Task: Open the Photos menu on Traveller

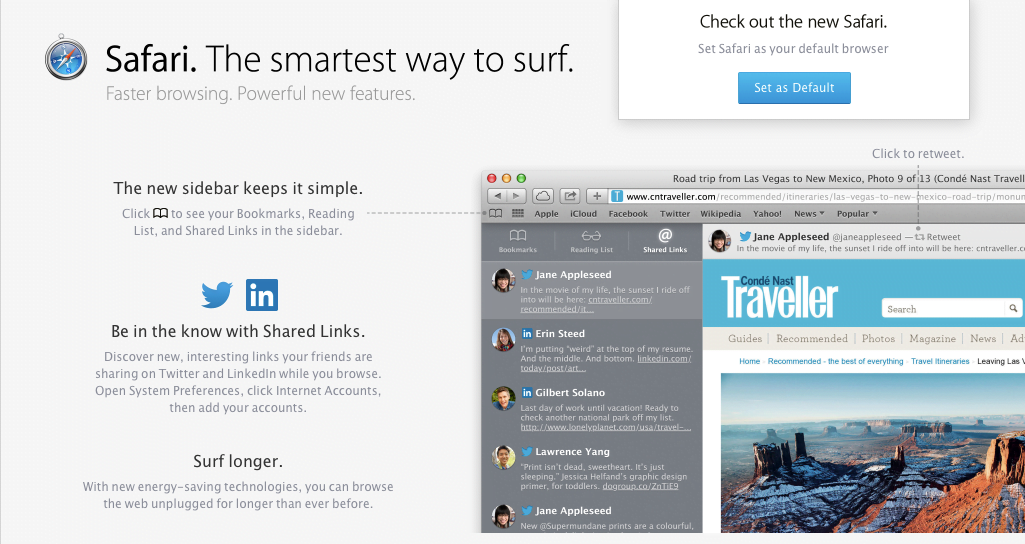Action: [x=878, y=338]
